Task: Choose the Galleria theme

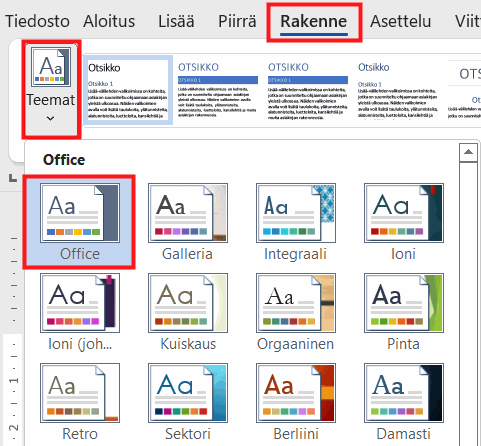Action: (x=188, y=222)
